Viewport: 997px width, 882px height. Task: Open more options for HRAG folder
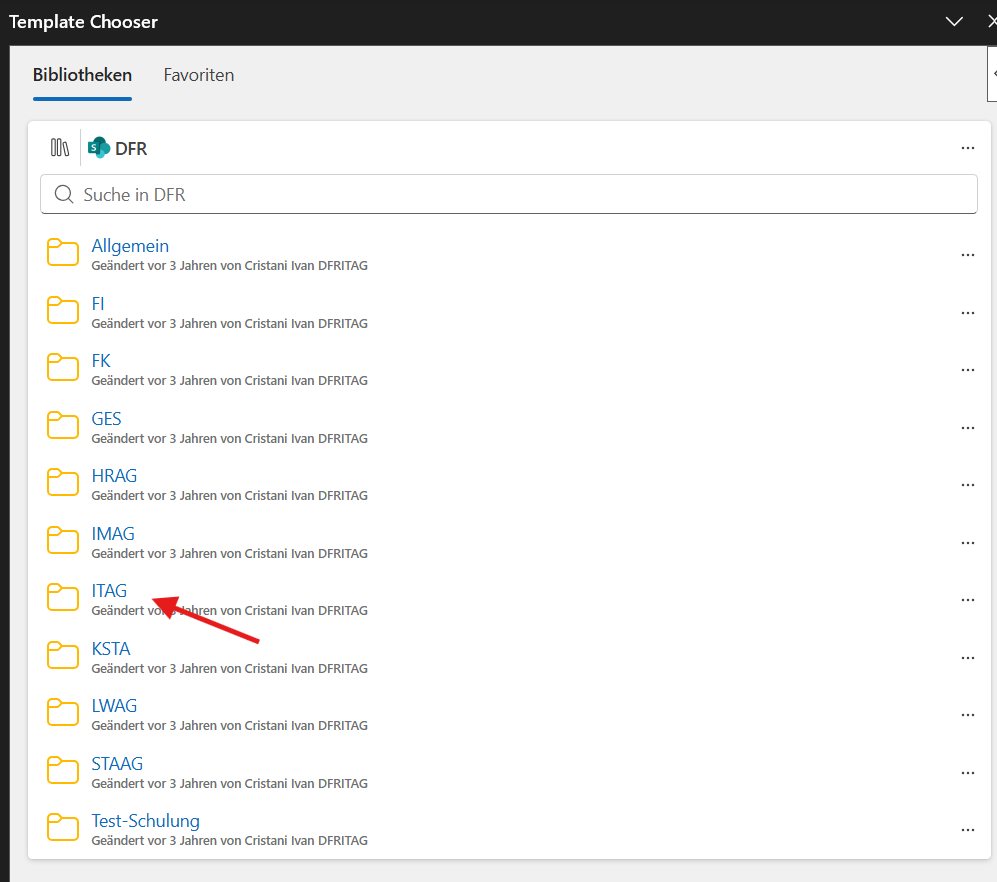[x=967, y=485]
